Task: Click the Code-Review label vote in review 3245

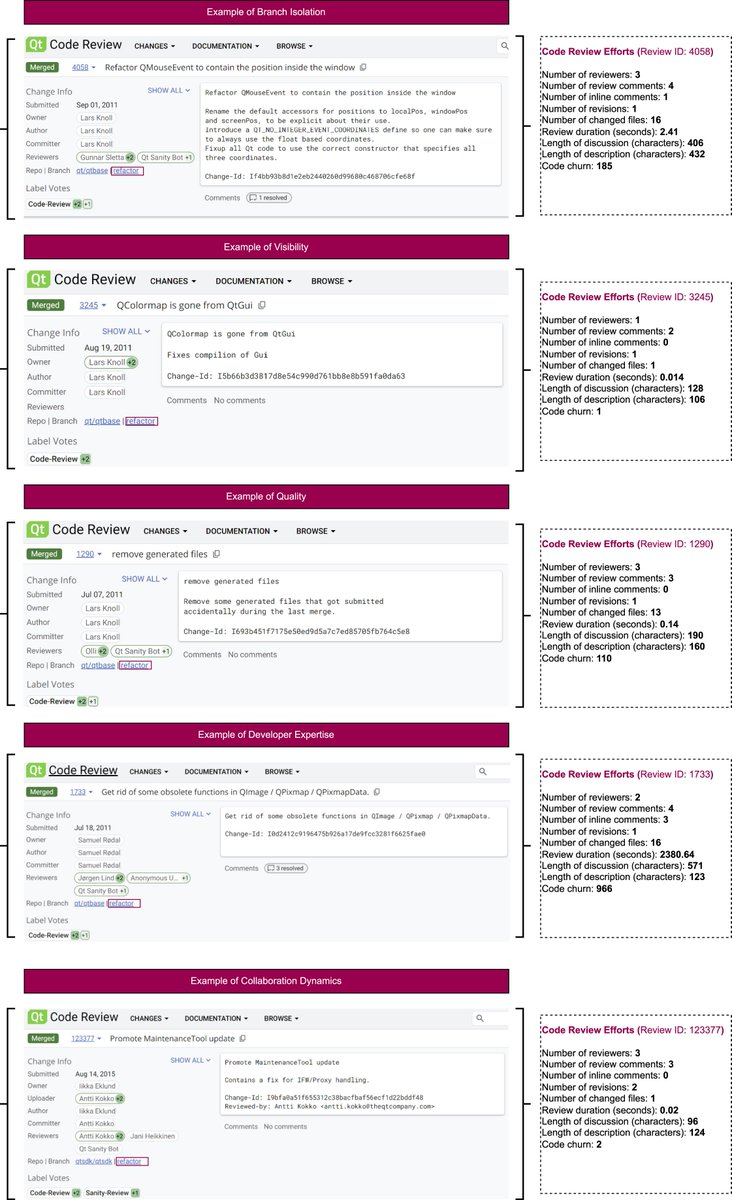Action: 60,459
